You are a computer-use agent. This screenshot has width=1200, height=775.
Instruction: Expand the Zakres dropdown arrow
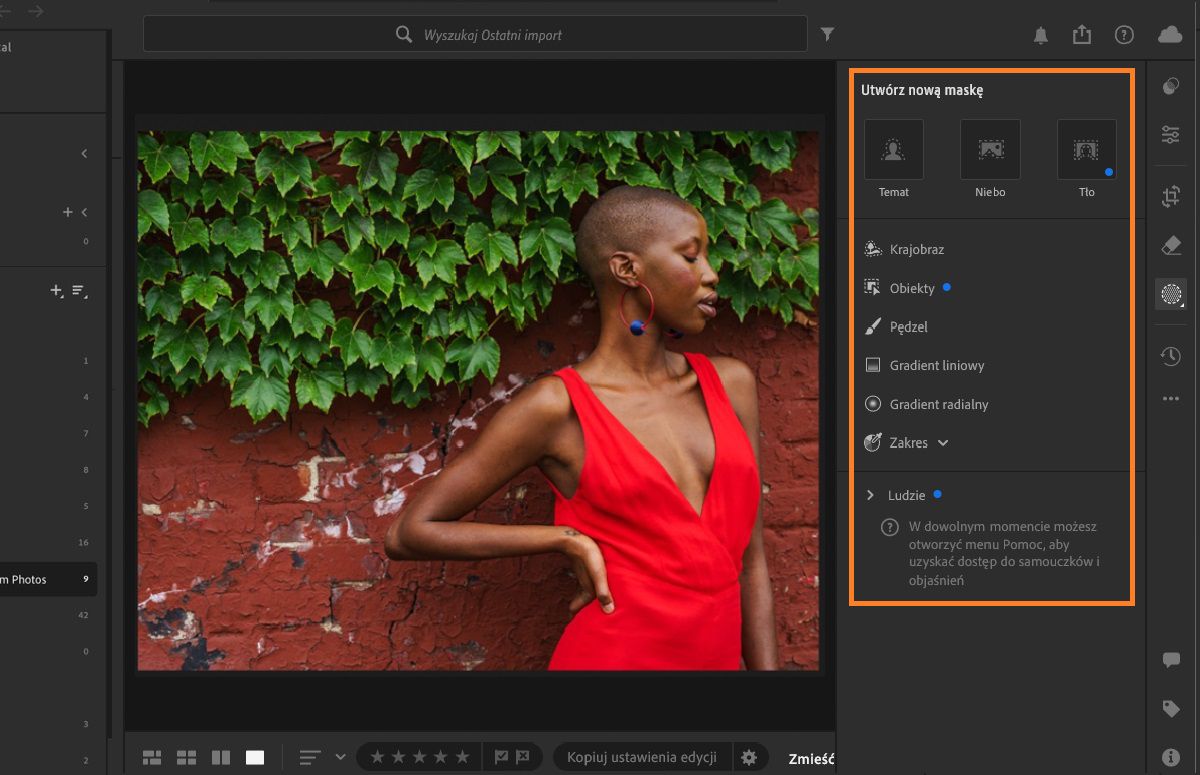pos(943,443)
